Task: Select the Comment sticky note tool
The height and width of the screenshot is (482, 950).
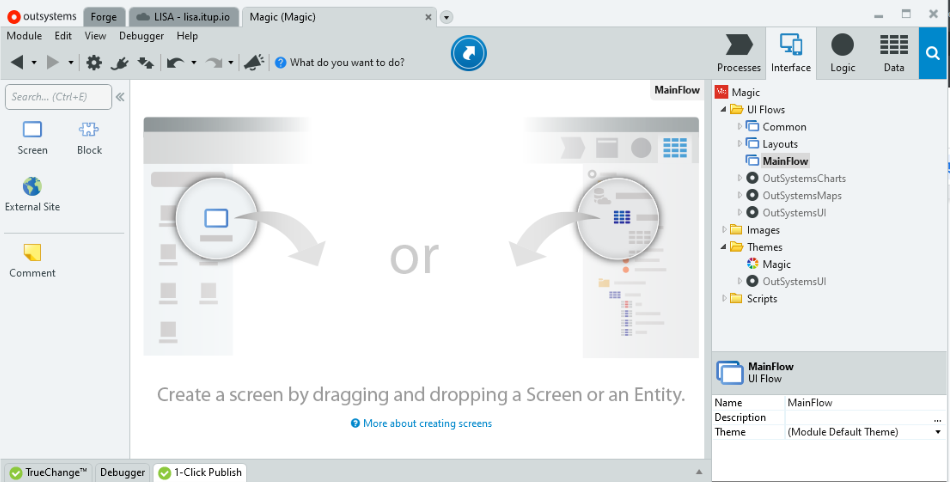Action: 32,260
